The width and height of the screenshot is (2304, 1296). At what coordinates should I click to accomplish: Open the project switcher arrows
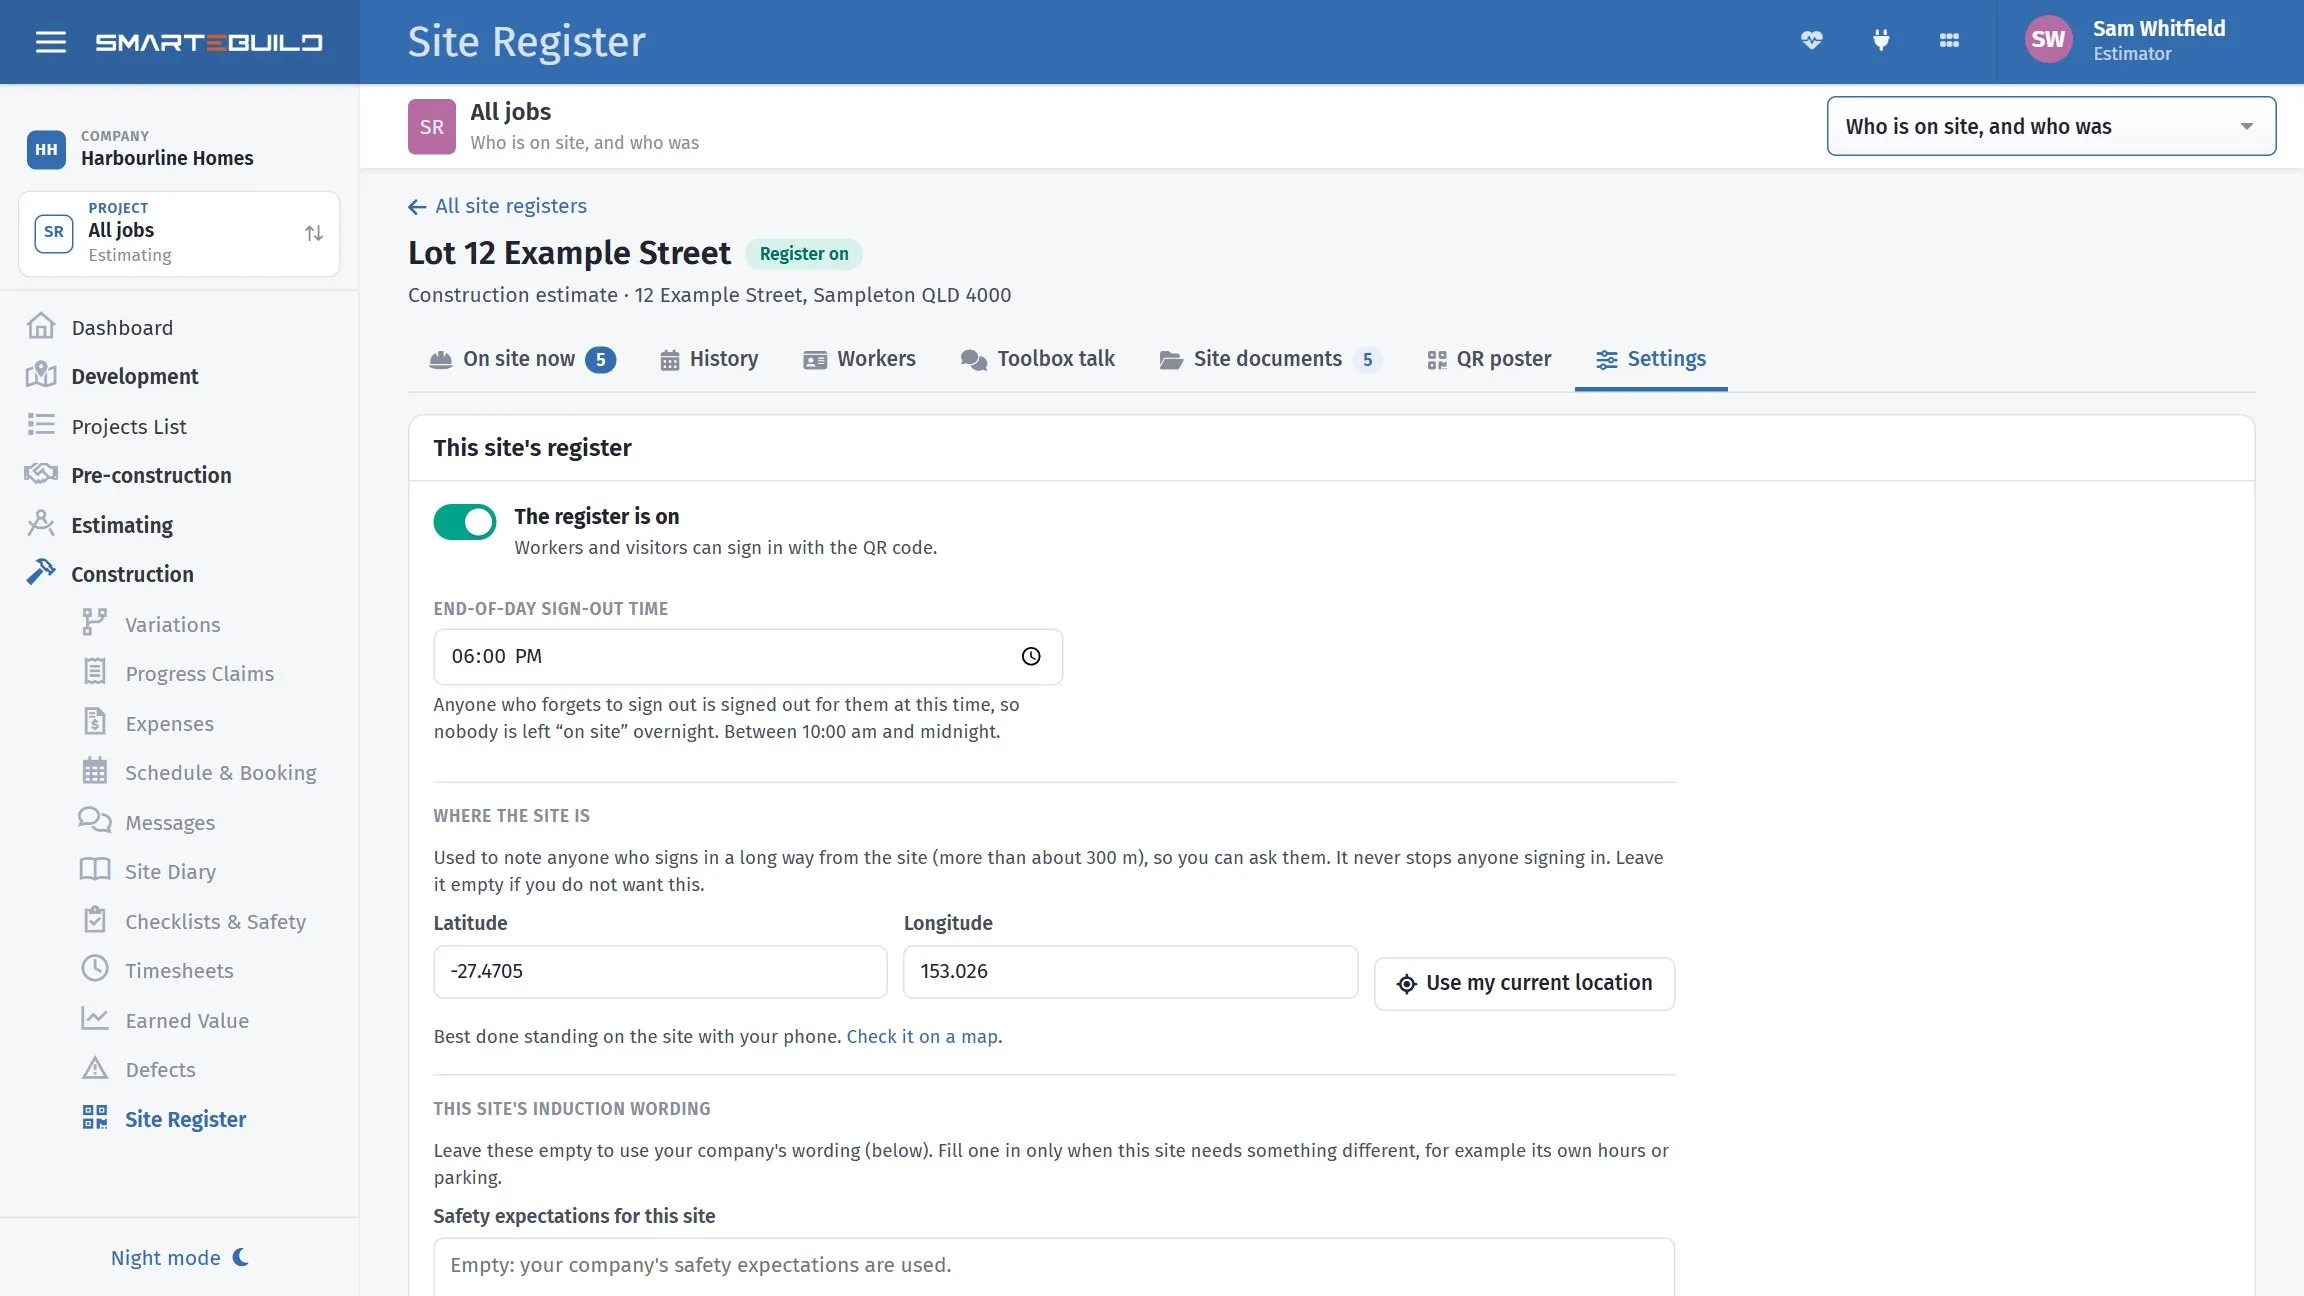[314, 233]
